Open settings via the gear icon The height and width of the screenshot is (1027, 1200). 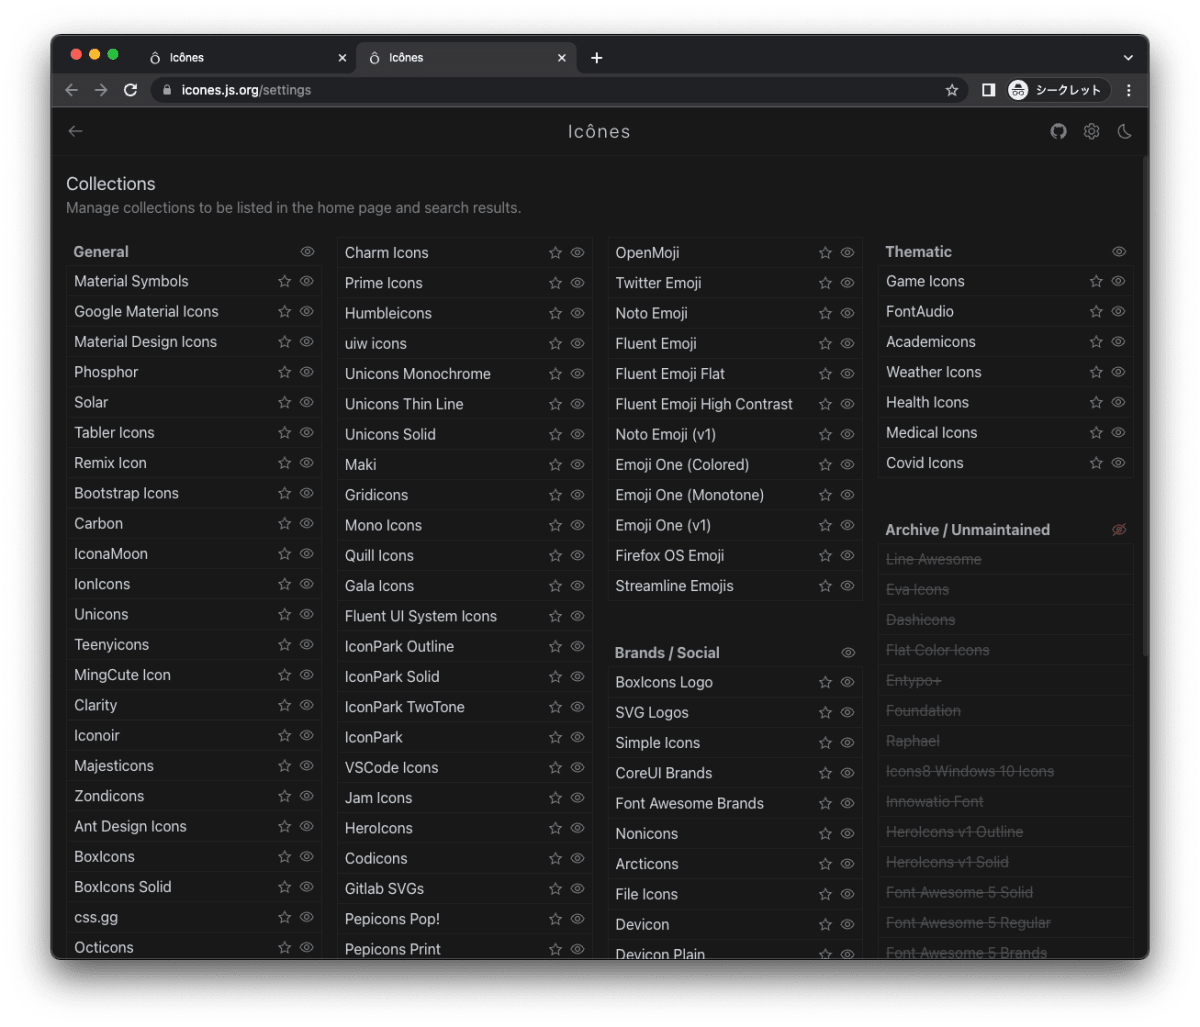click(x=1091, y=131)
